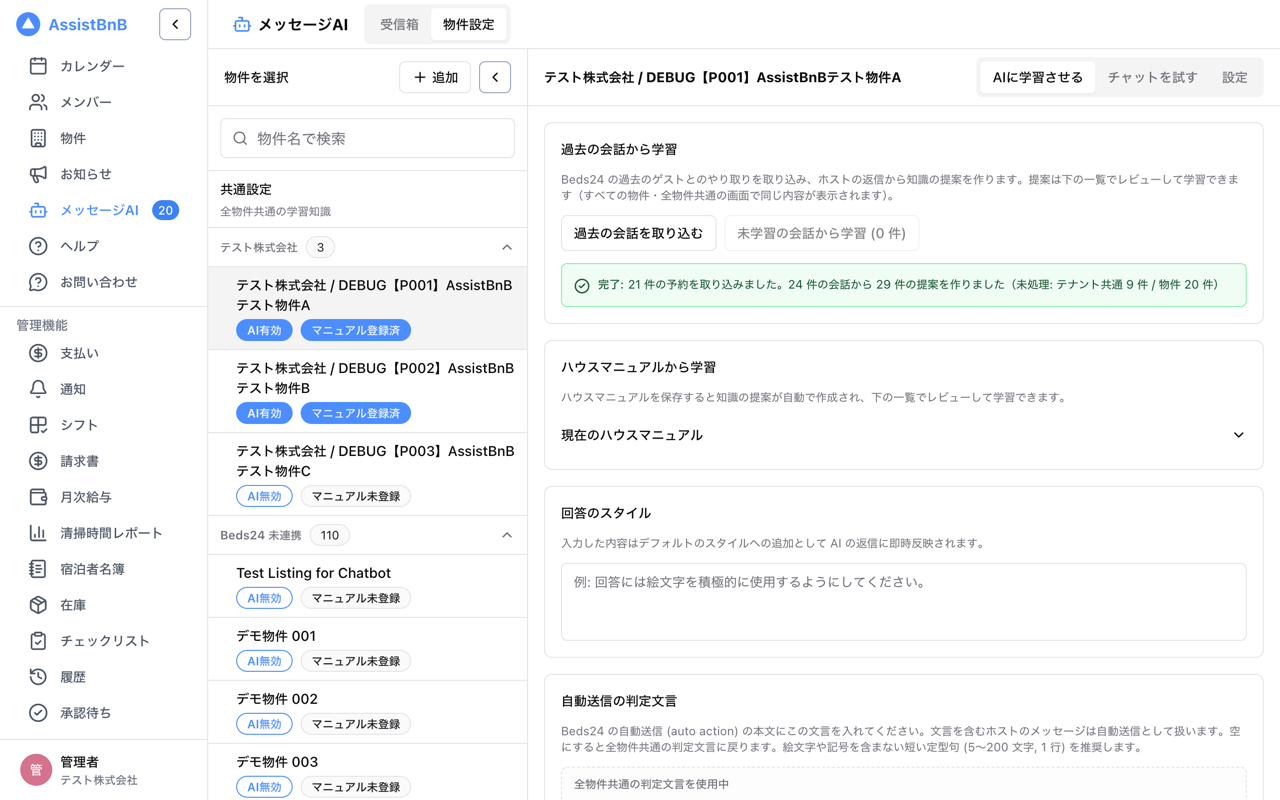The width and height of the screenshot is (1280, 800).
Task: Open the 清掃時間レポート bar chart icon
Action: click(38, 533)
